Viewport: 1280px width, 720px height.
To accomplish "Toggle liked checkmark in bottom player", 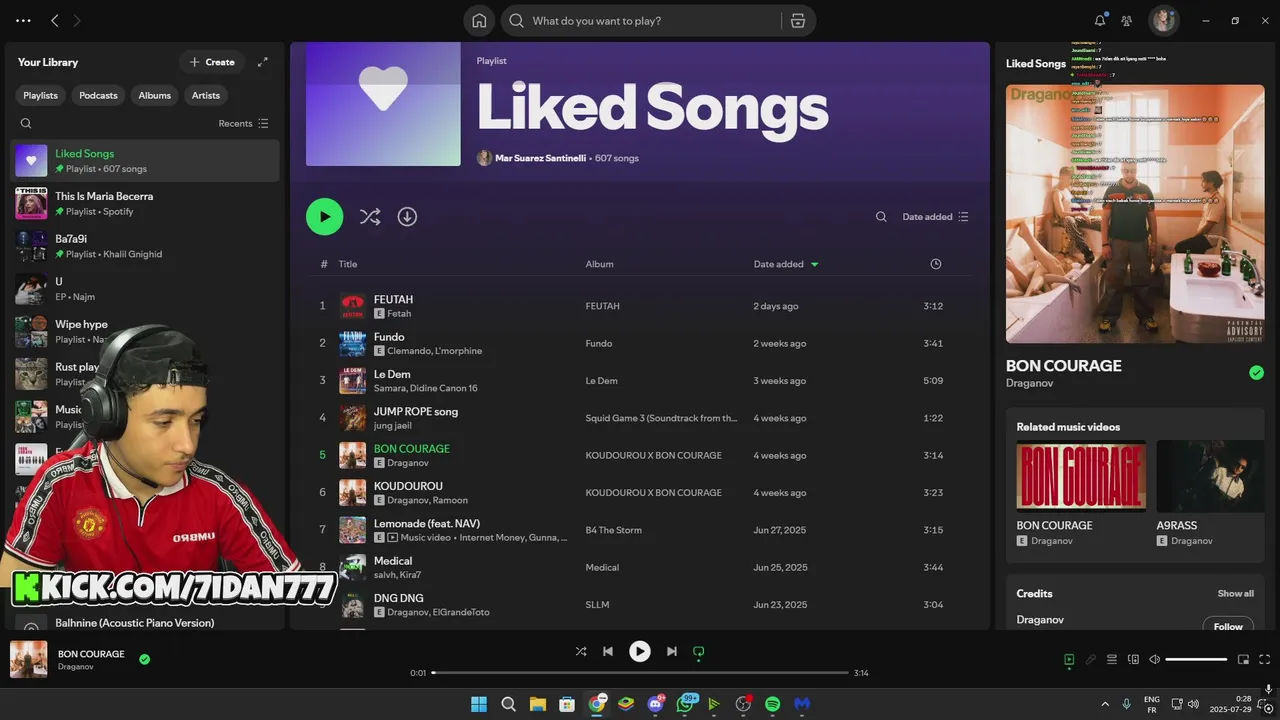I will pyautogui.click(x=145, y=659).
